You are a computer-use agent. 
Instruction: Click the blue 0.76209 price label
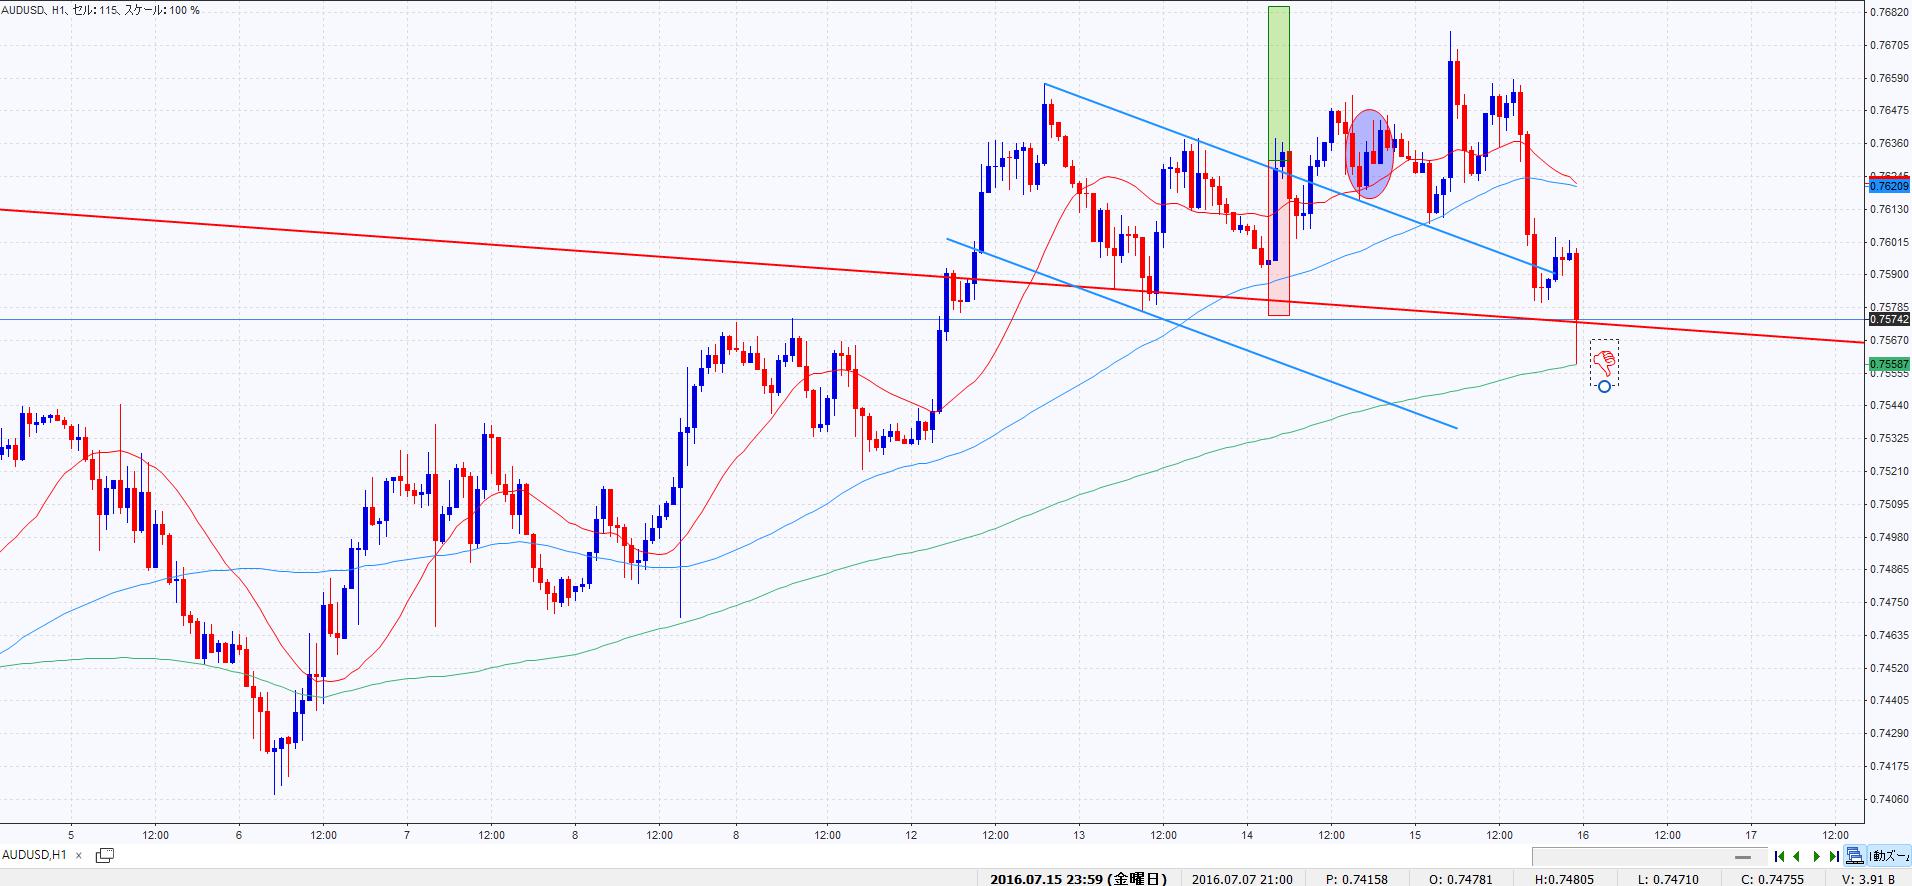[x=1889, y=186]
